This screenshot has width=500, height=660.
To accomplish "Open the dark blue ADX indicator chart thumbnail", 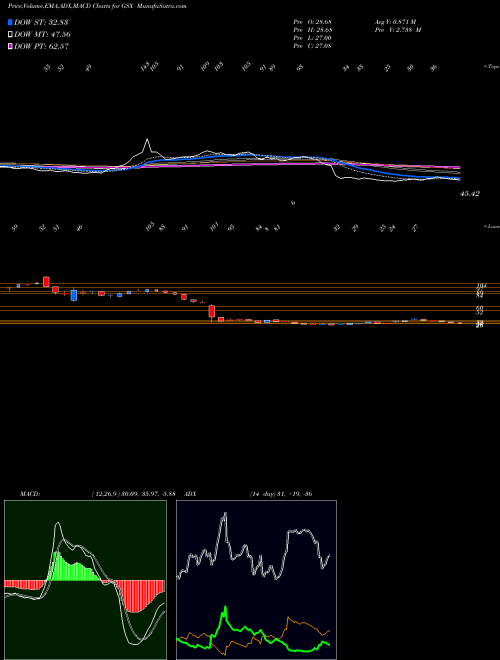I will pyautogui.click(x=256, y=580).
